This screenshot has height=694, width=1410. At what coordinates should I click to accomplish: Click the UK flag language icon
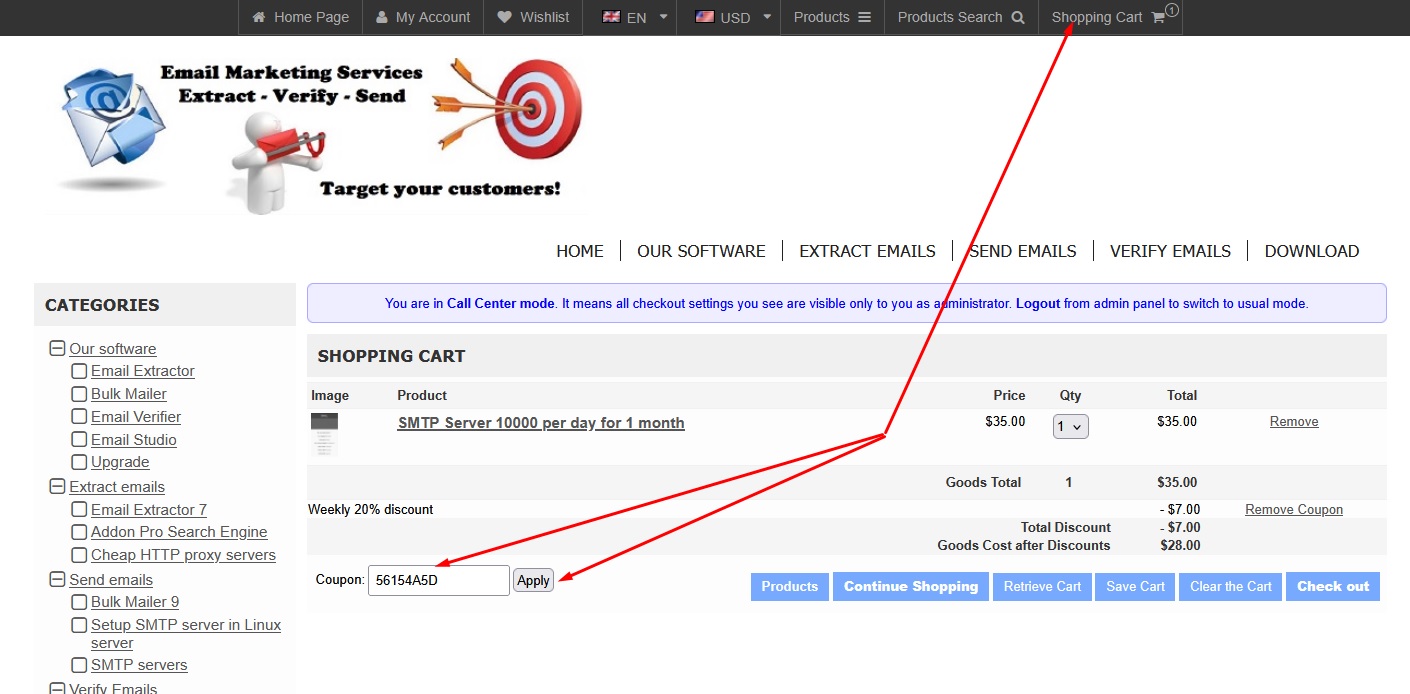click(610, 17)
